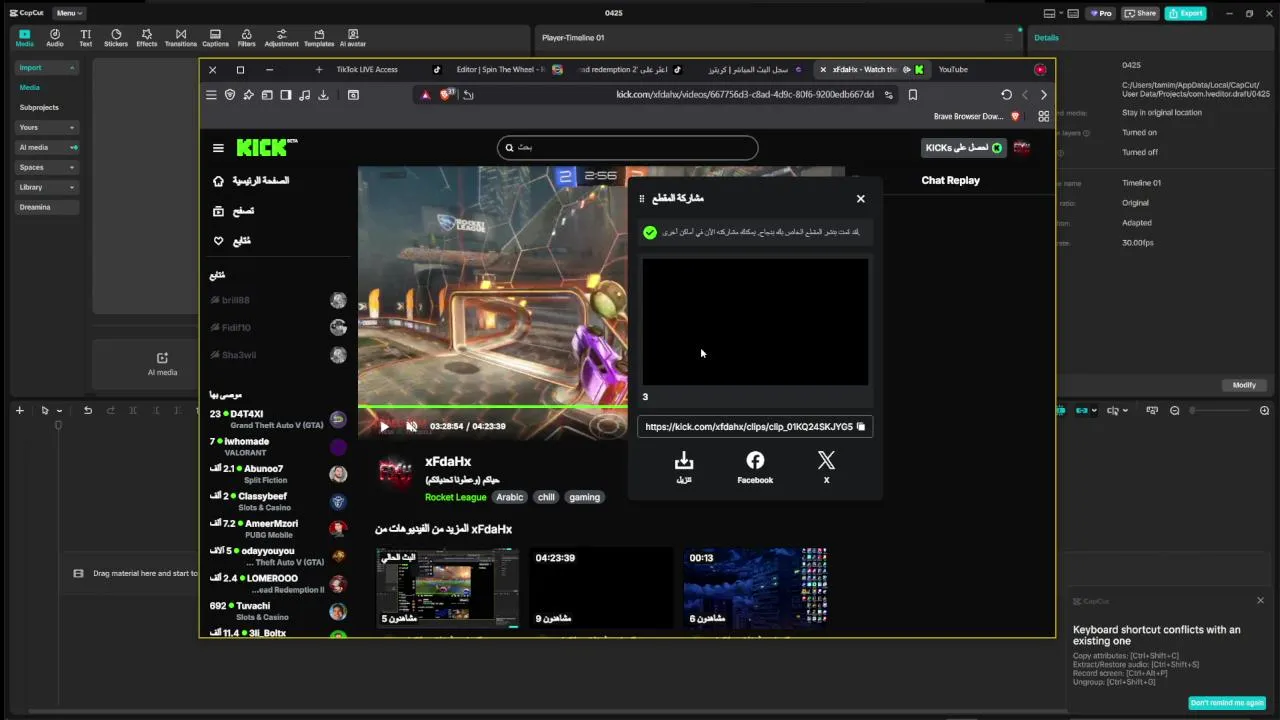1280x720 pixels.
Task: Play the Kick video
Action: point(384,426)
